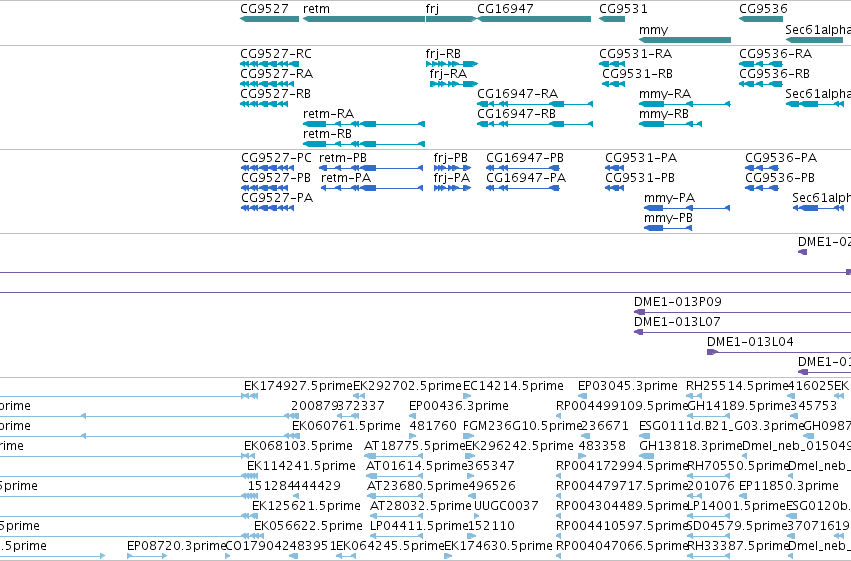Click the EC14214.5prime EST label
The height and width of the screenshot is (561, 851).
point(513,386)
